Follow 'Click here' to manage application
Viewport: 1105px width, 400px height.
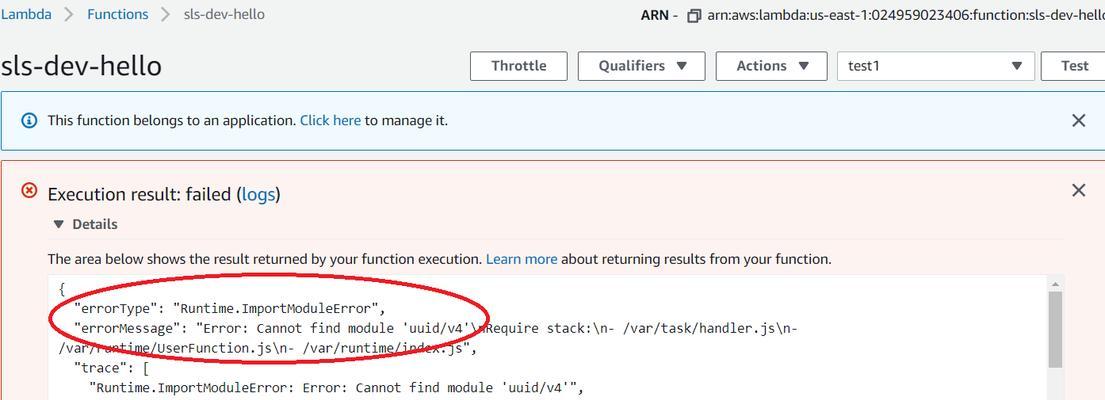pos(331,120)
